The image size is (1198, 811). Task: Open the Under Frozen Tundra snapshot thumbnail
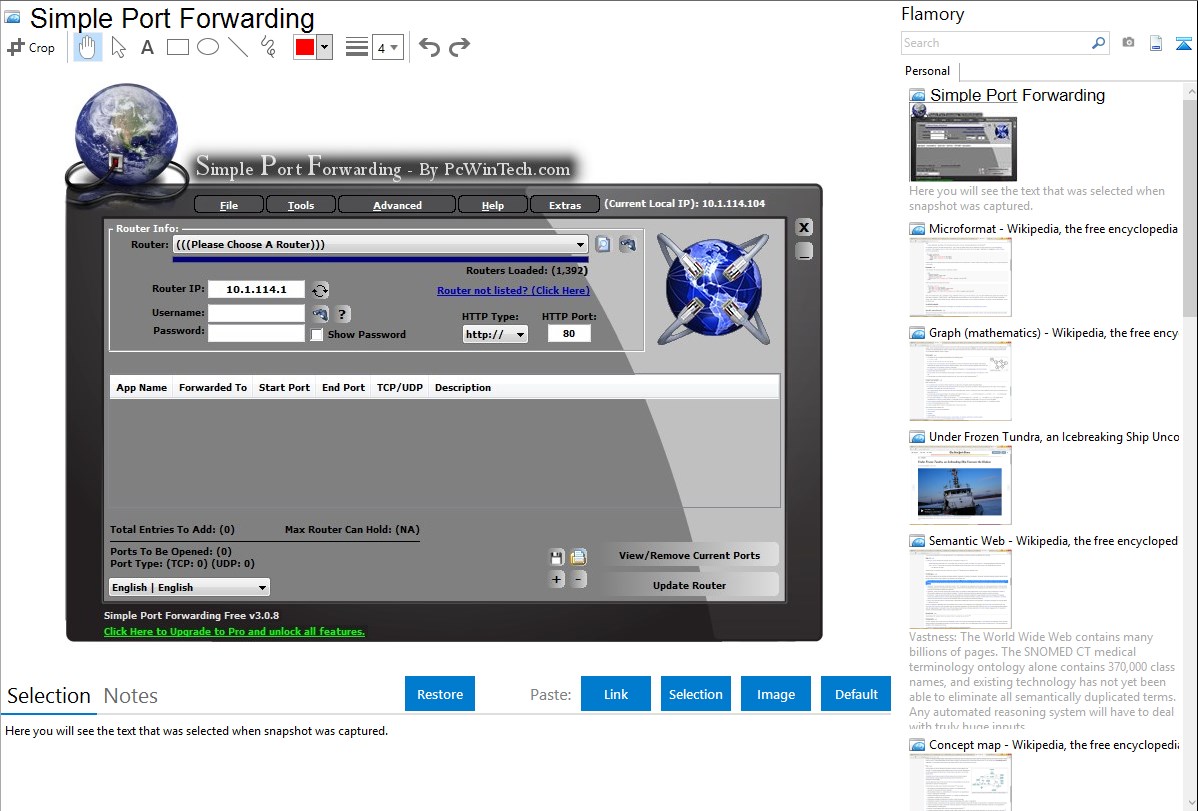(x=960, y=485)
